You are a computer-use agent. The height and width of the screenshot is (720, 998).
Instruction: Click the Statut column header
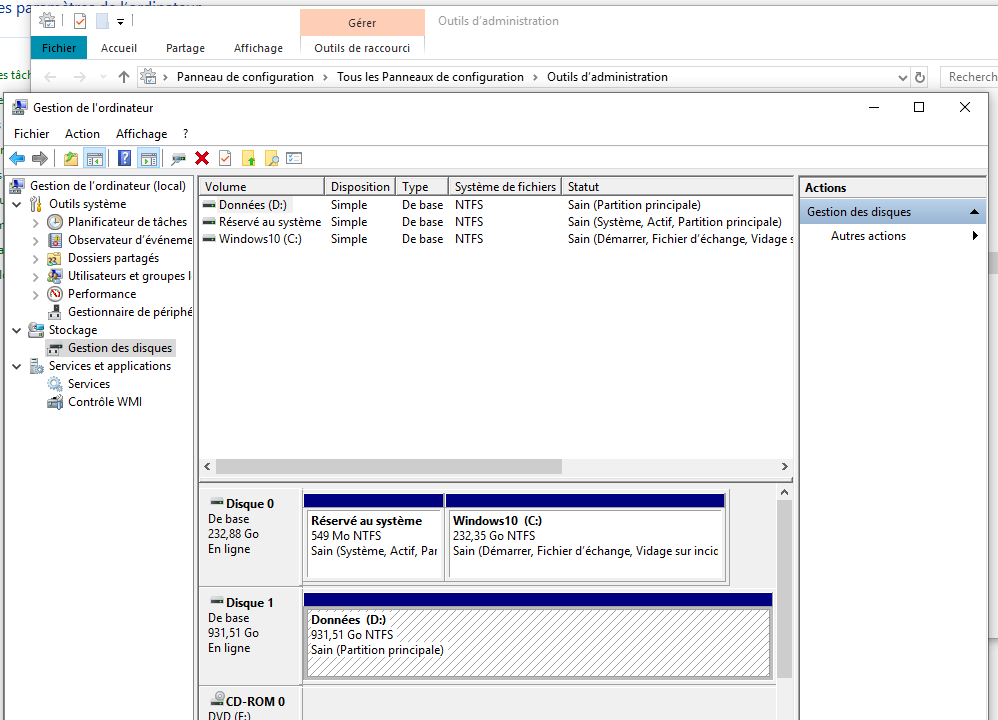pos(676,187)
